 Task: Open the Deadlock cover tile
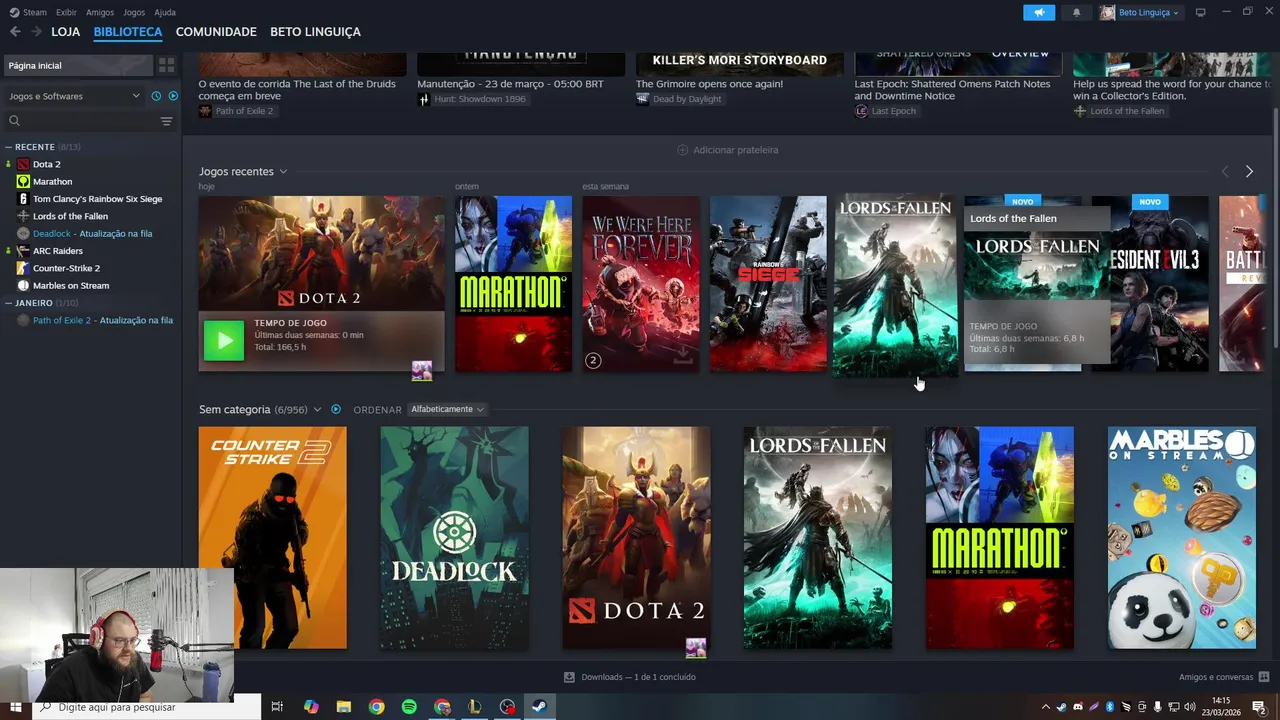[454, 538]
